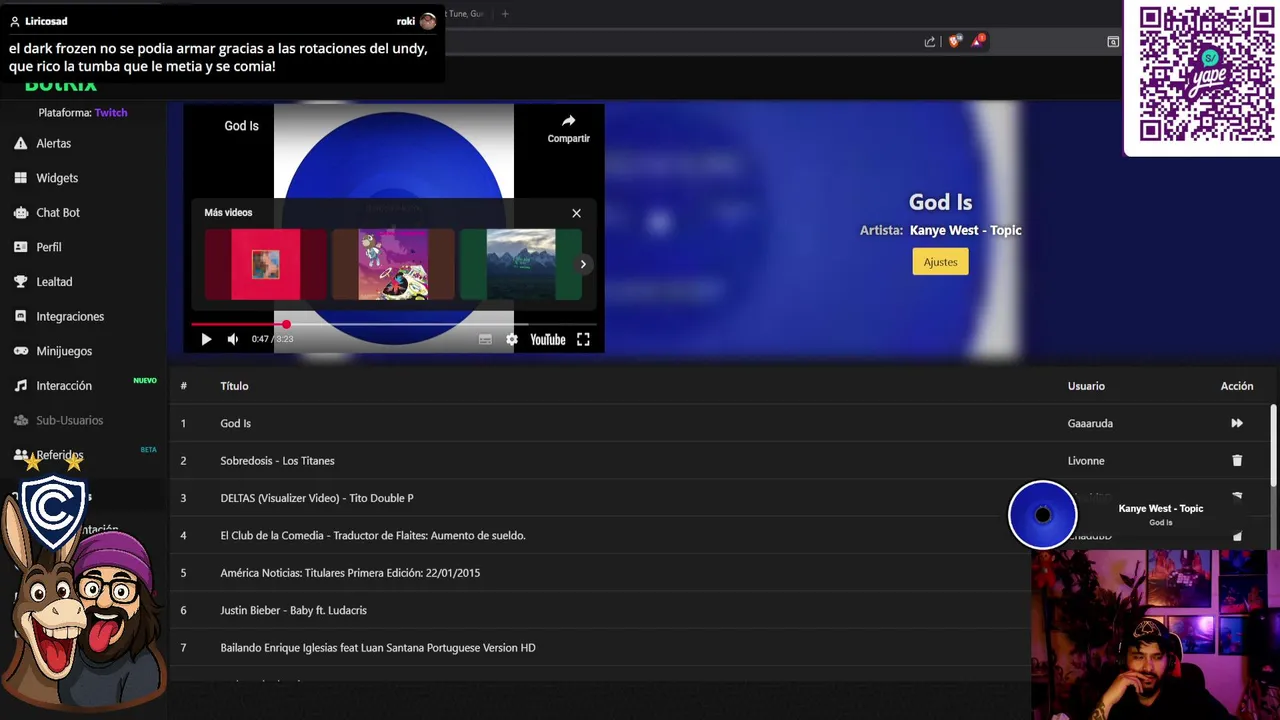This screenshot has height=720, width=1280.
Task: Click the Twitch platform link
Action: click(111, 113)
